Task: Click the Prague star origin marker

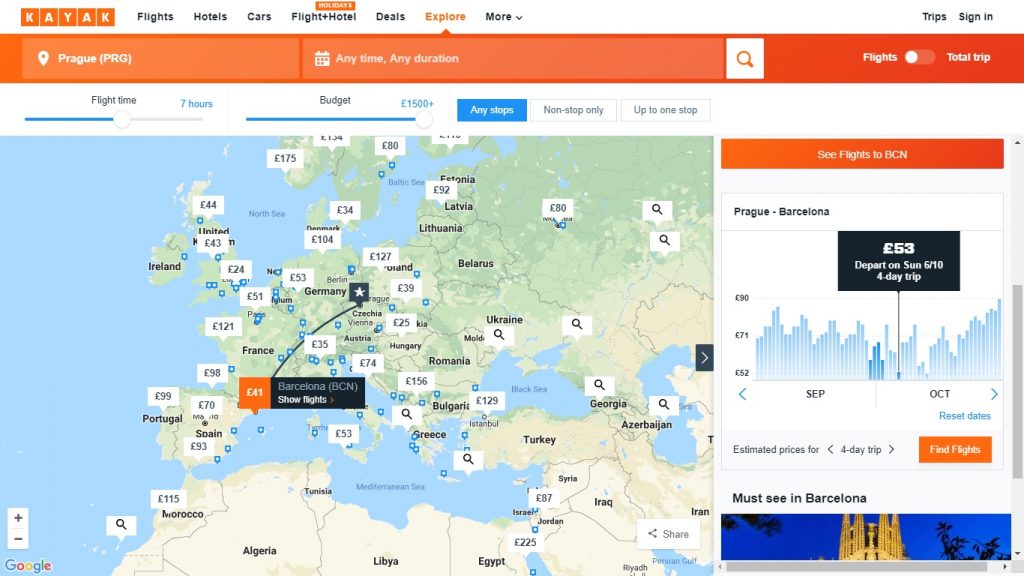Action: pos(359,292)
